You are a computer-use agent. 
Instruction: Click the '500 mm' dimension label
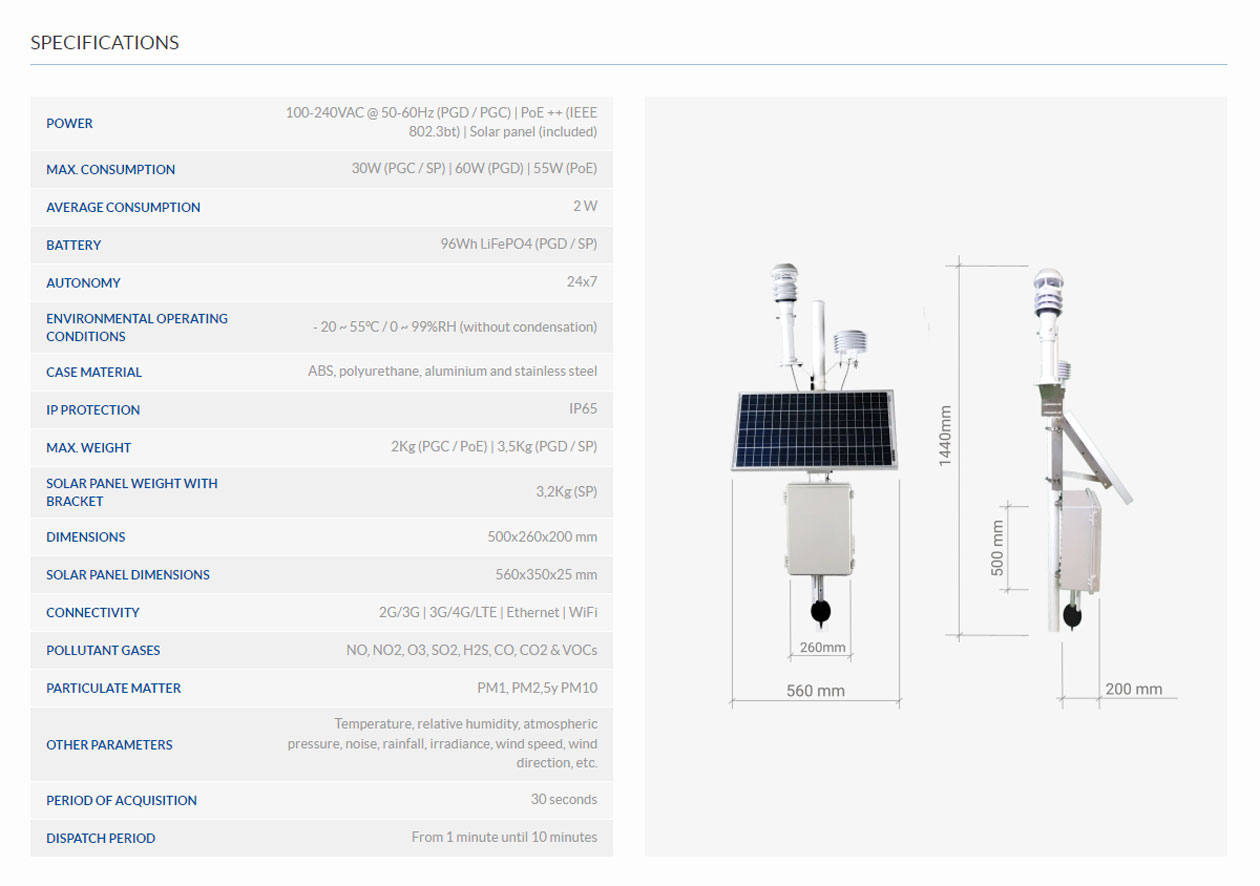point(997,548)
